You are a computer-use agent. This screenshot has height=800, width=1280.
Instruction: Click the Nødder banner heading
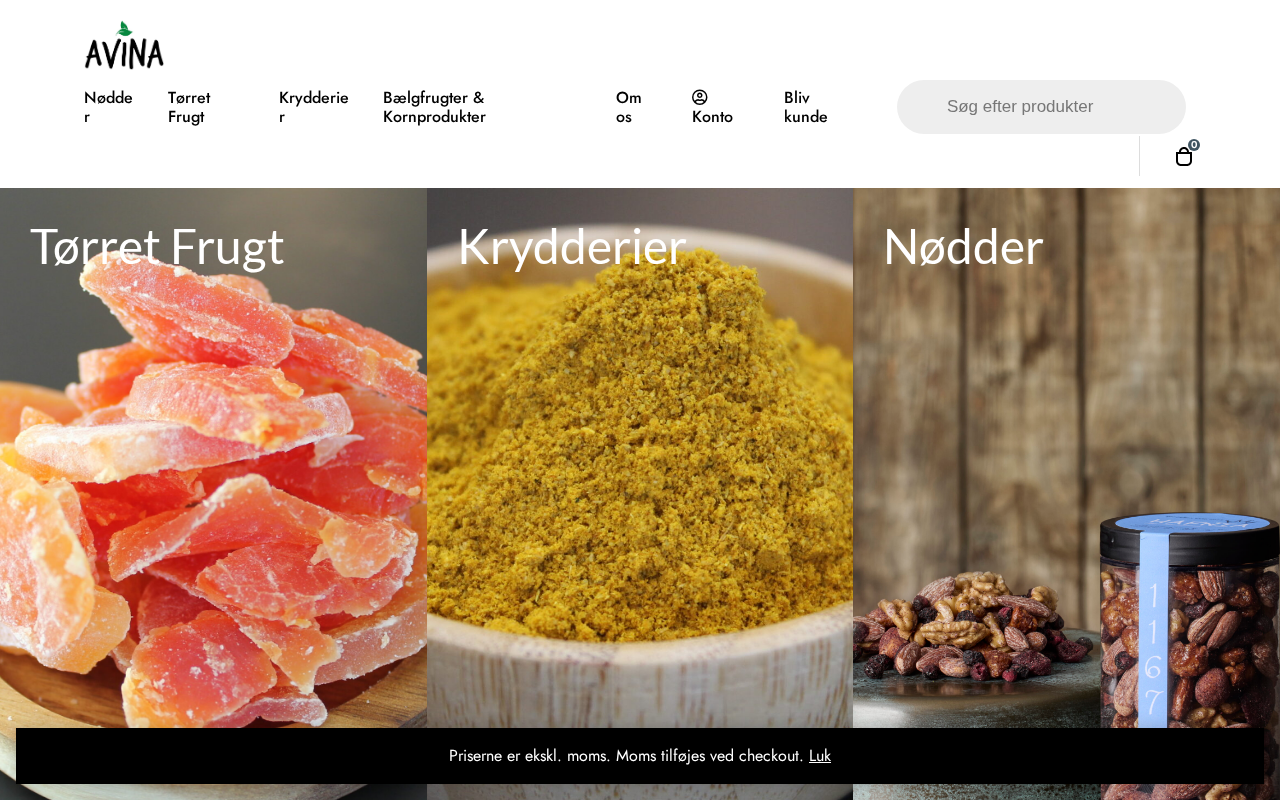coord(963,247)
